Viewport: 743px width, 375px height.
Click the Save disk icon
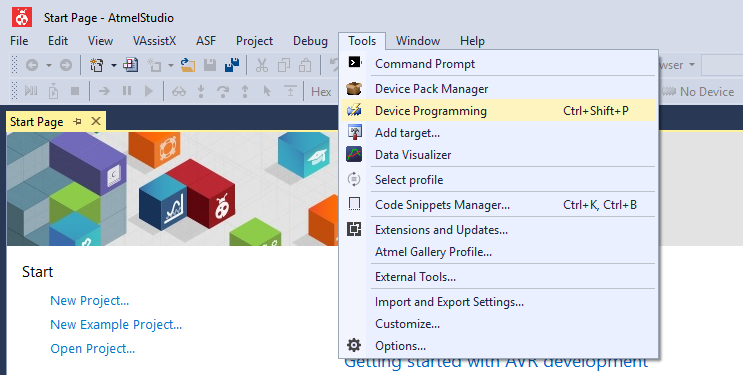(x=210, y=65)
